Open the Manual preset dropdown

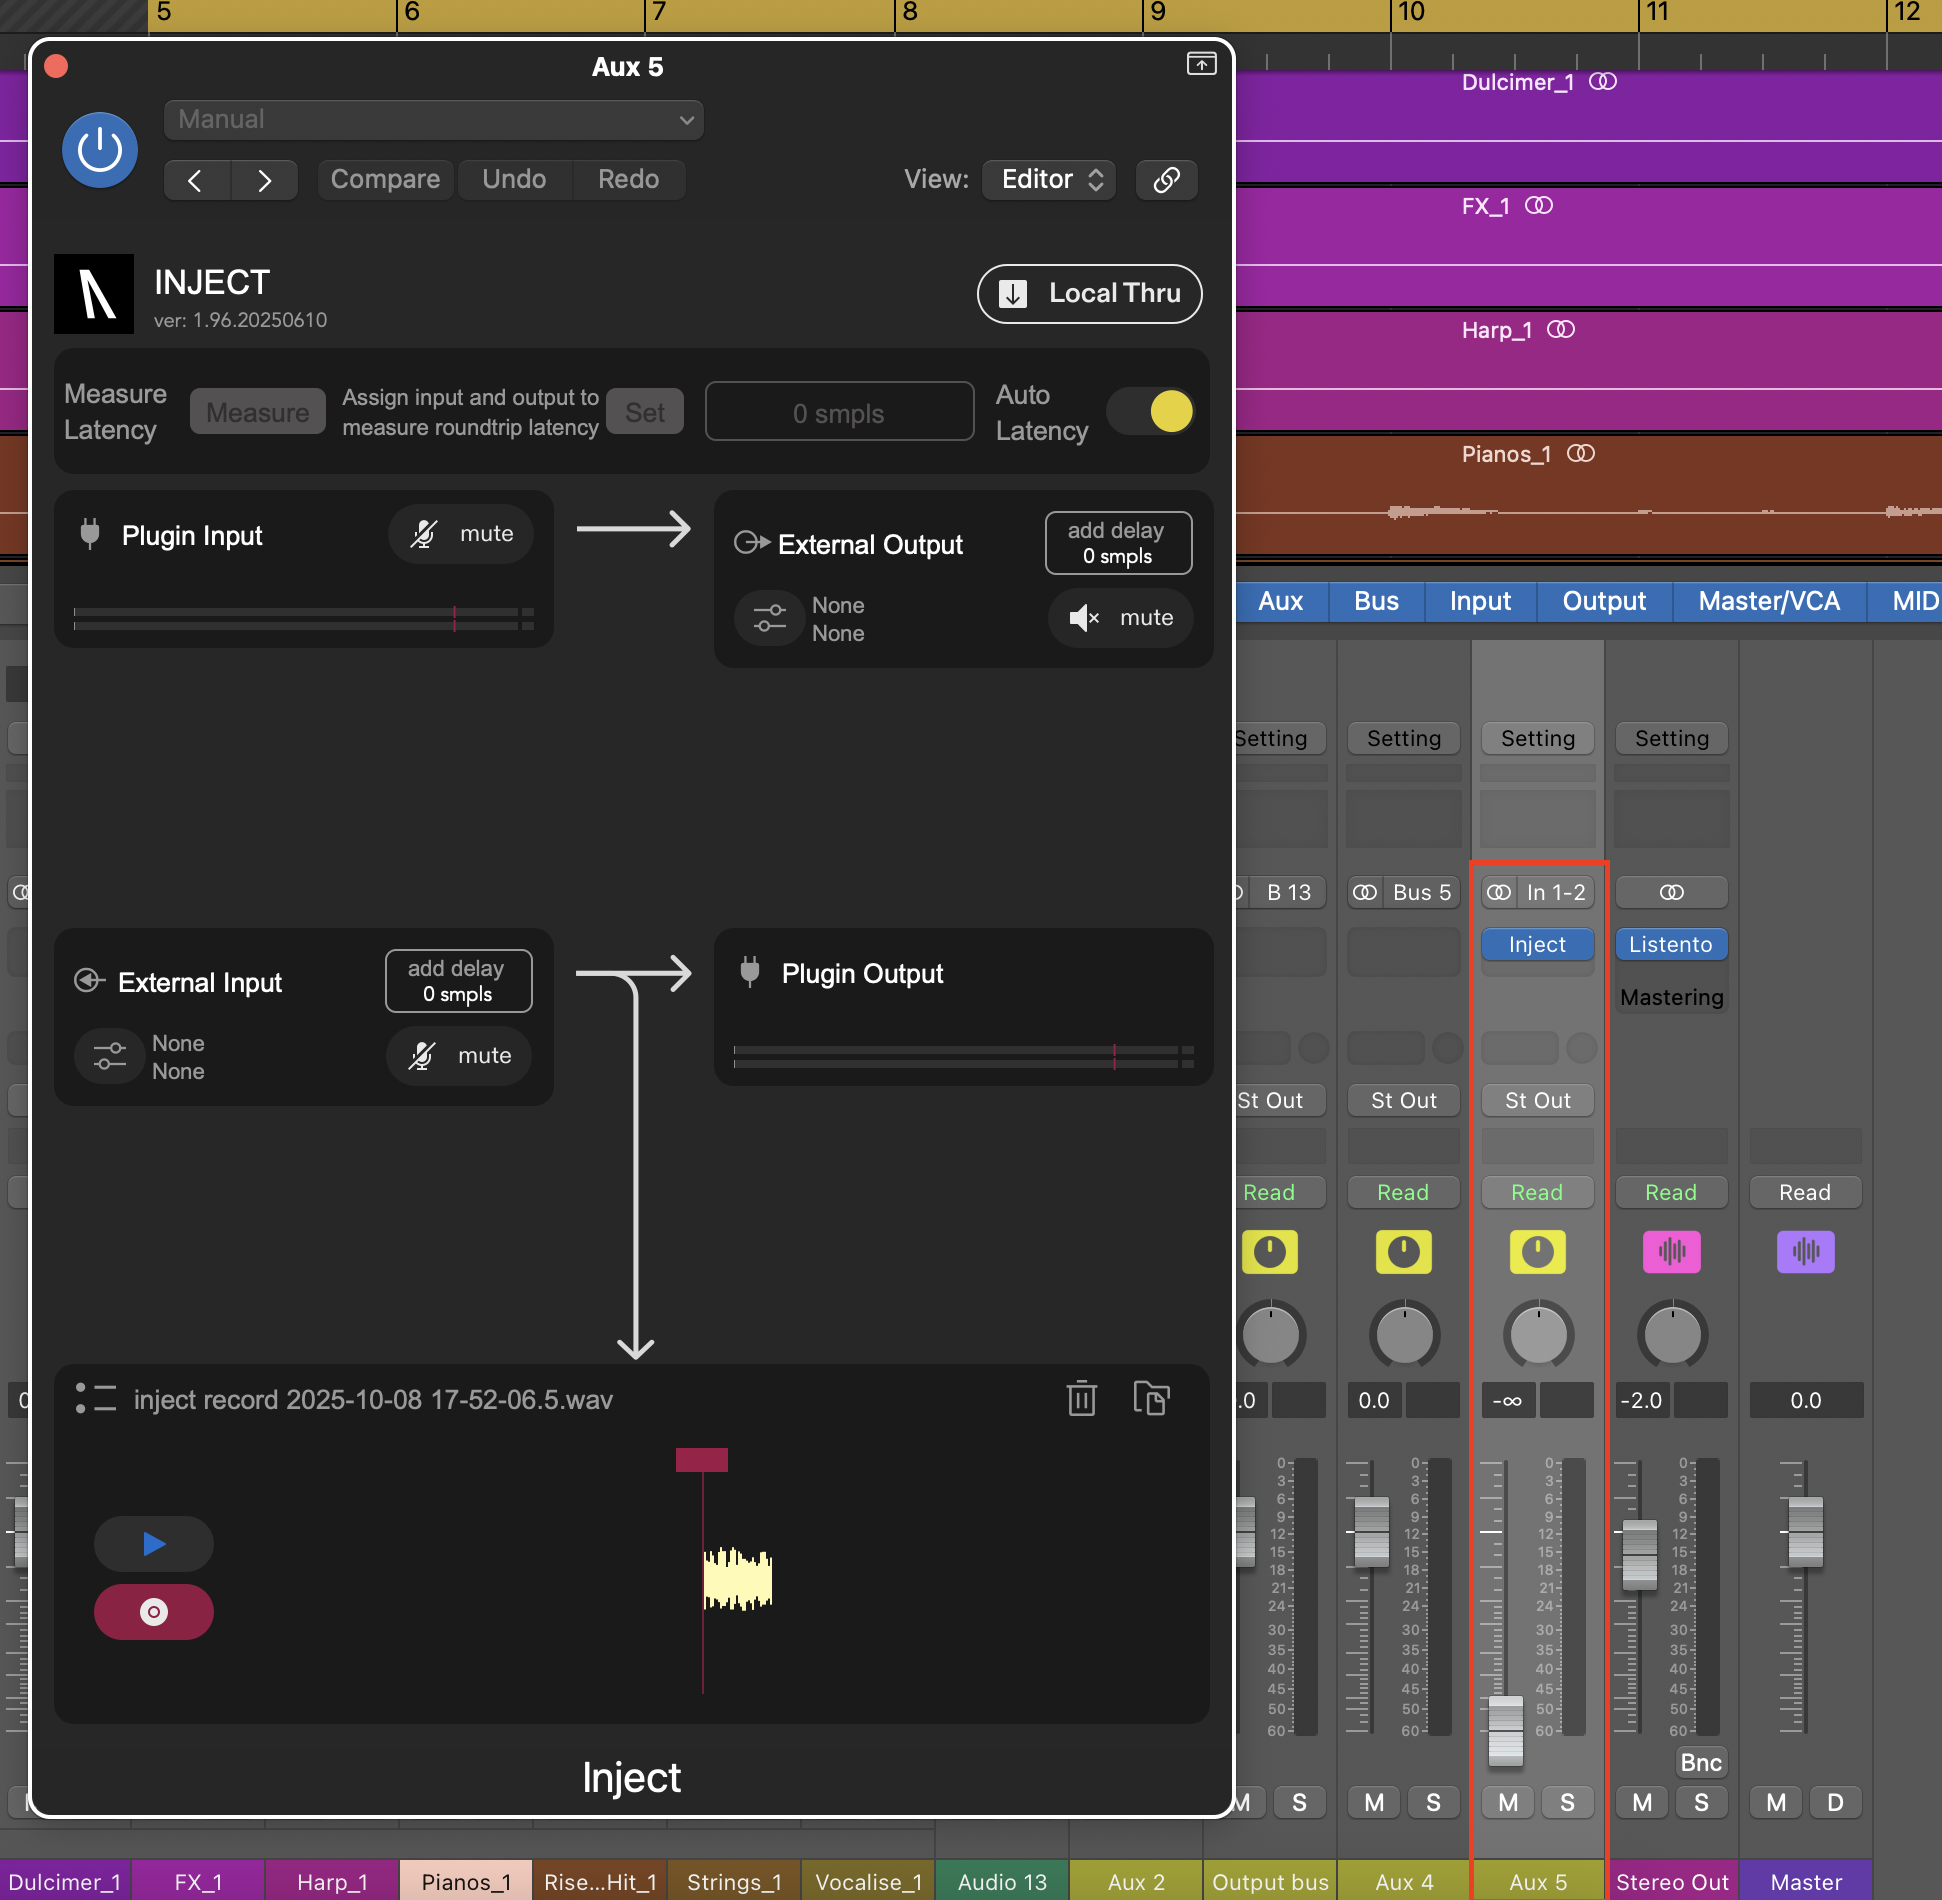coord(433,120)
